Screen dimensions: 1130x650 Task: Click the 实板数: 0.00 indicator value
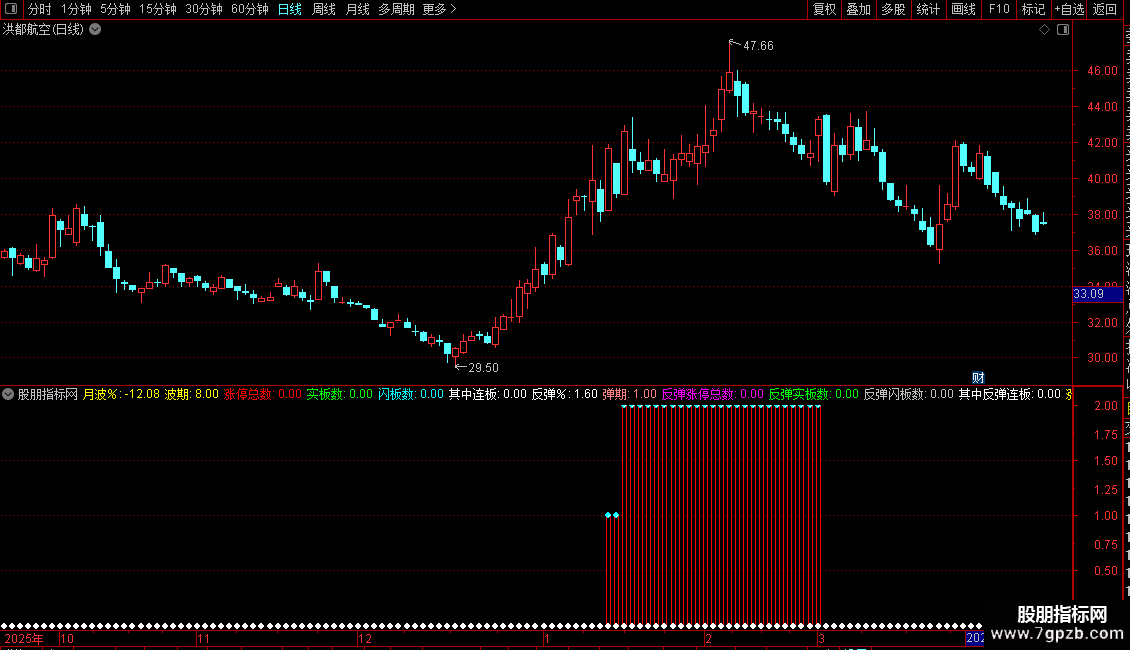[x=339, y=394]
